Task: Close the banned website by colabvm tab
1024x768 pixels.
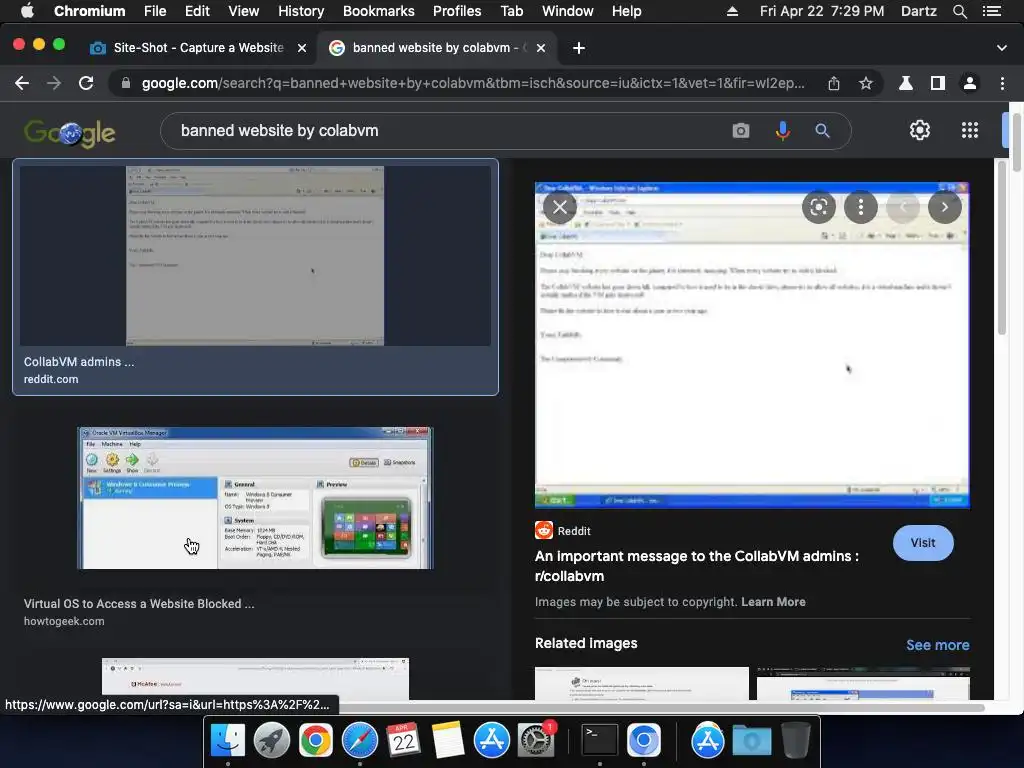Action: click(541, 48)
